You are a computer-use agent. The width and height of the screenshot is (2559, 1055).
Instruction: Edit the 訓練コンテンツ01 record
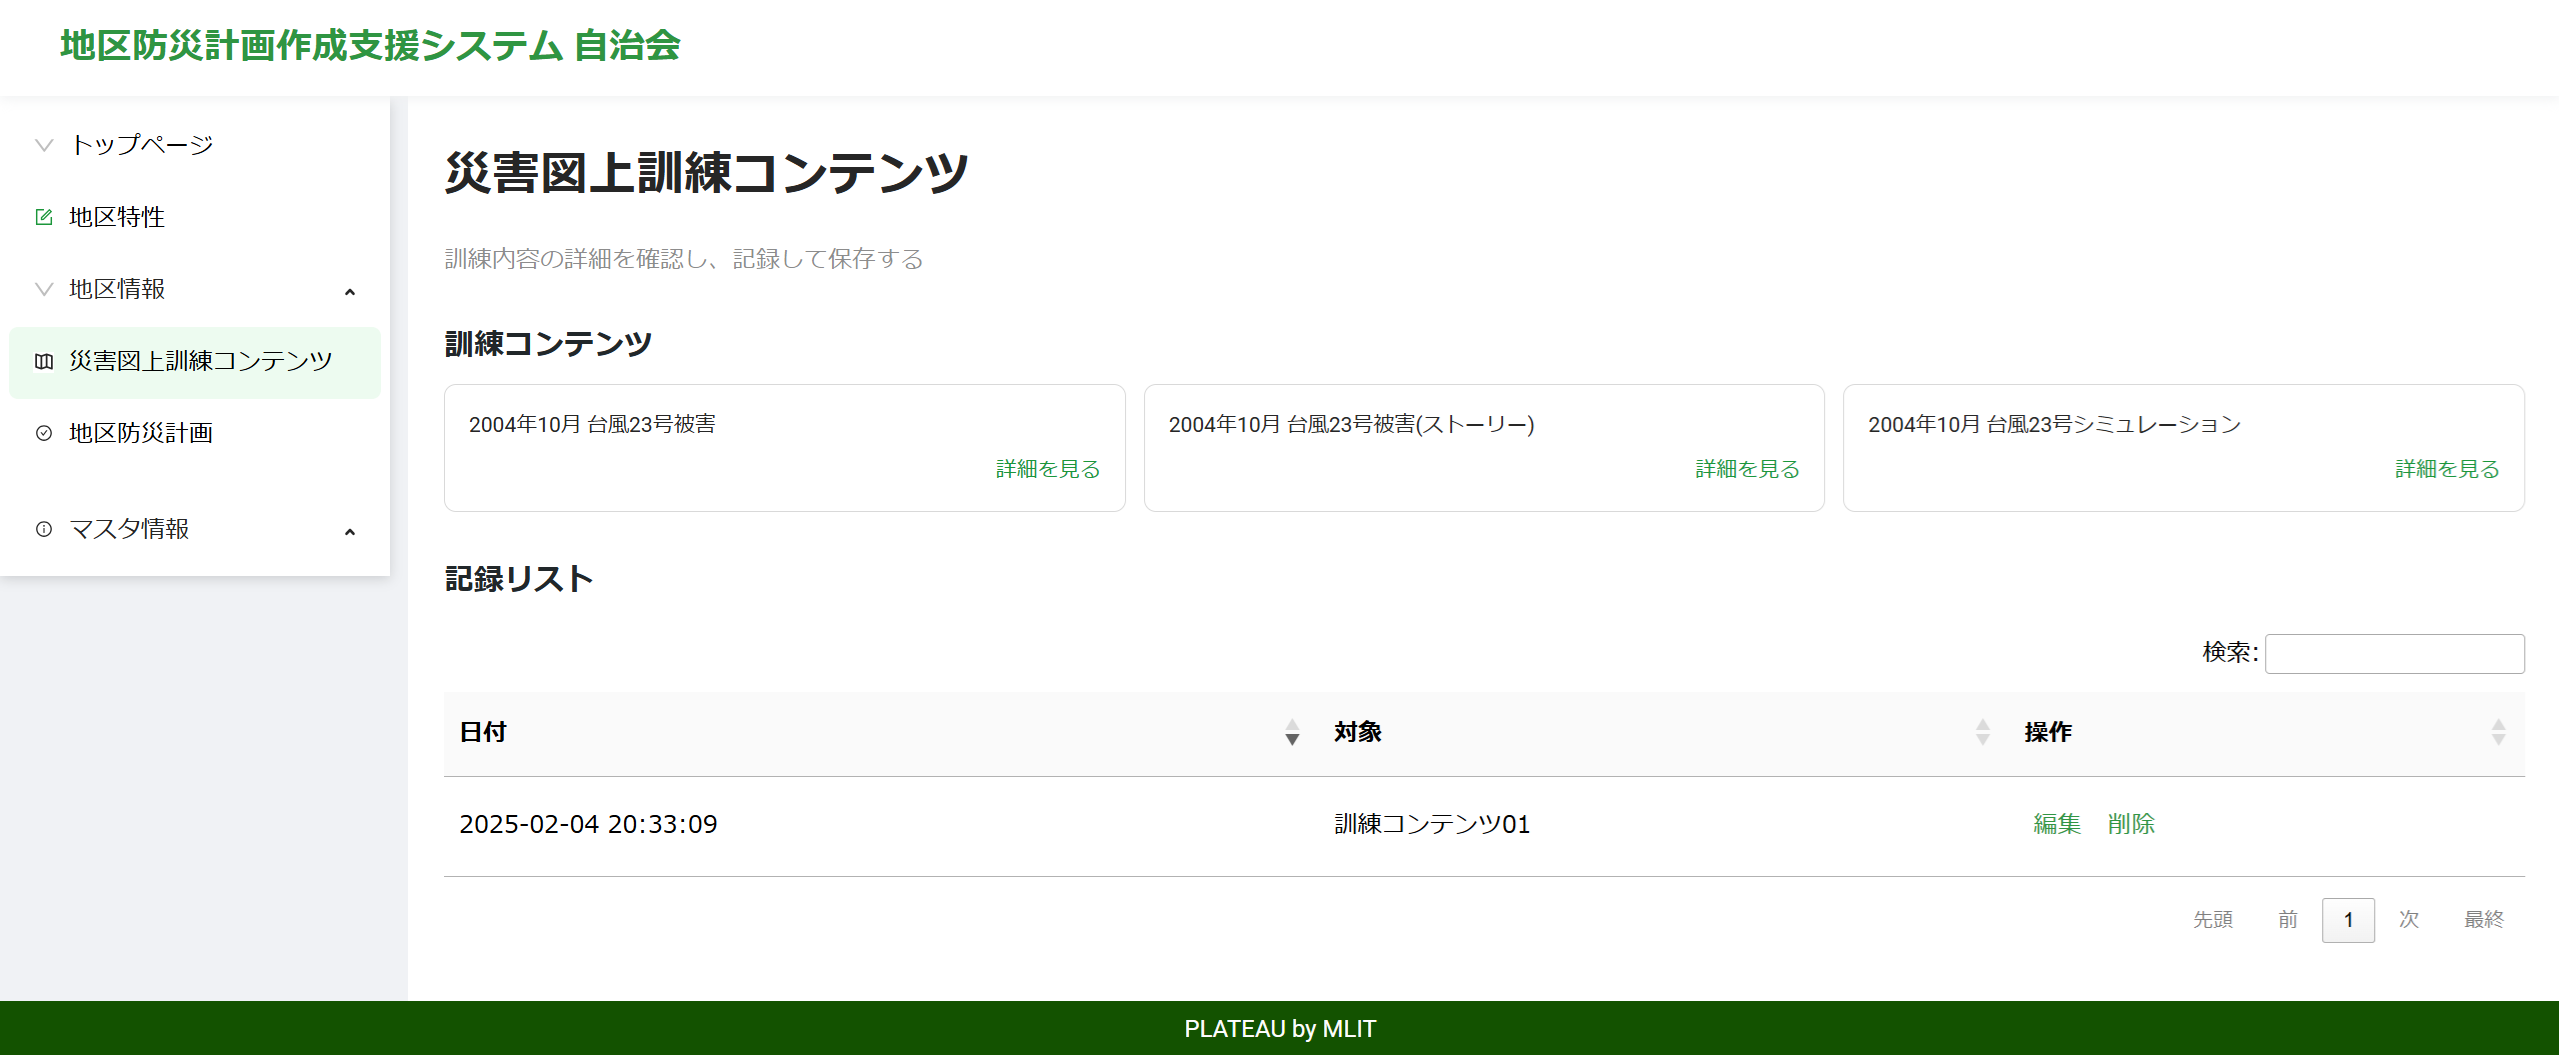click(x=2056, y=824)
